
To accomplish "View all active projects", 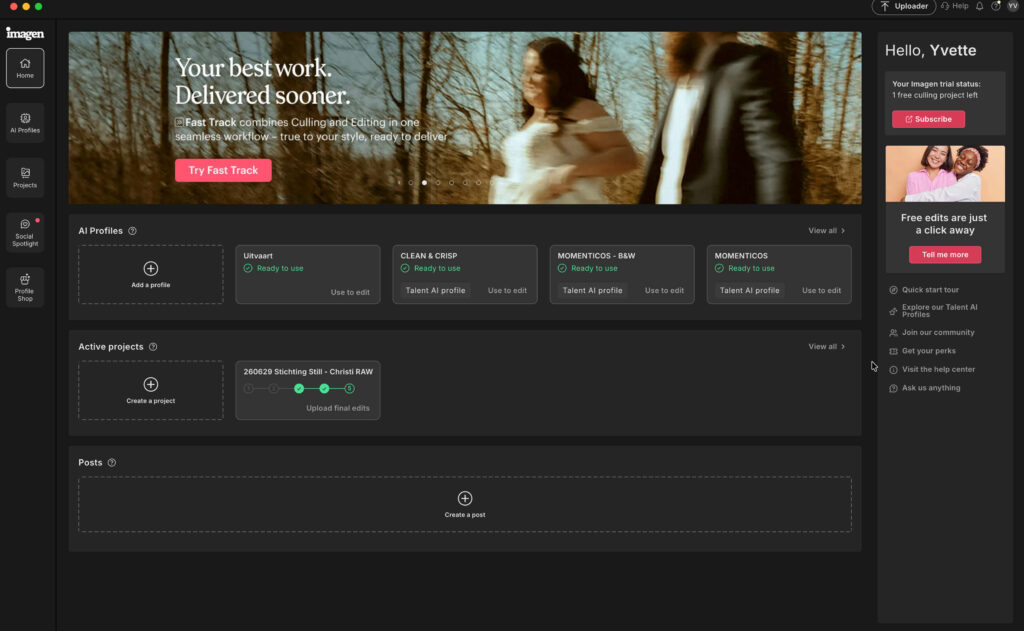I will (x=826, y=347).
